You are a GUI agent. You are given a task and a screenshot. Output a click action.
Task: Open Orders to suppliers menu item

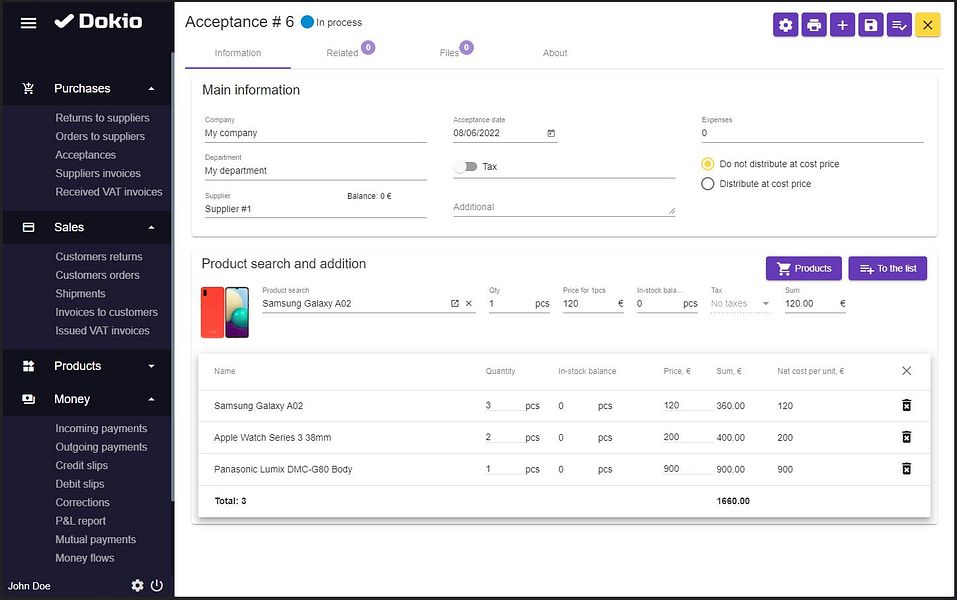(x=100, y=136)
